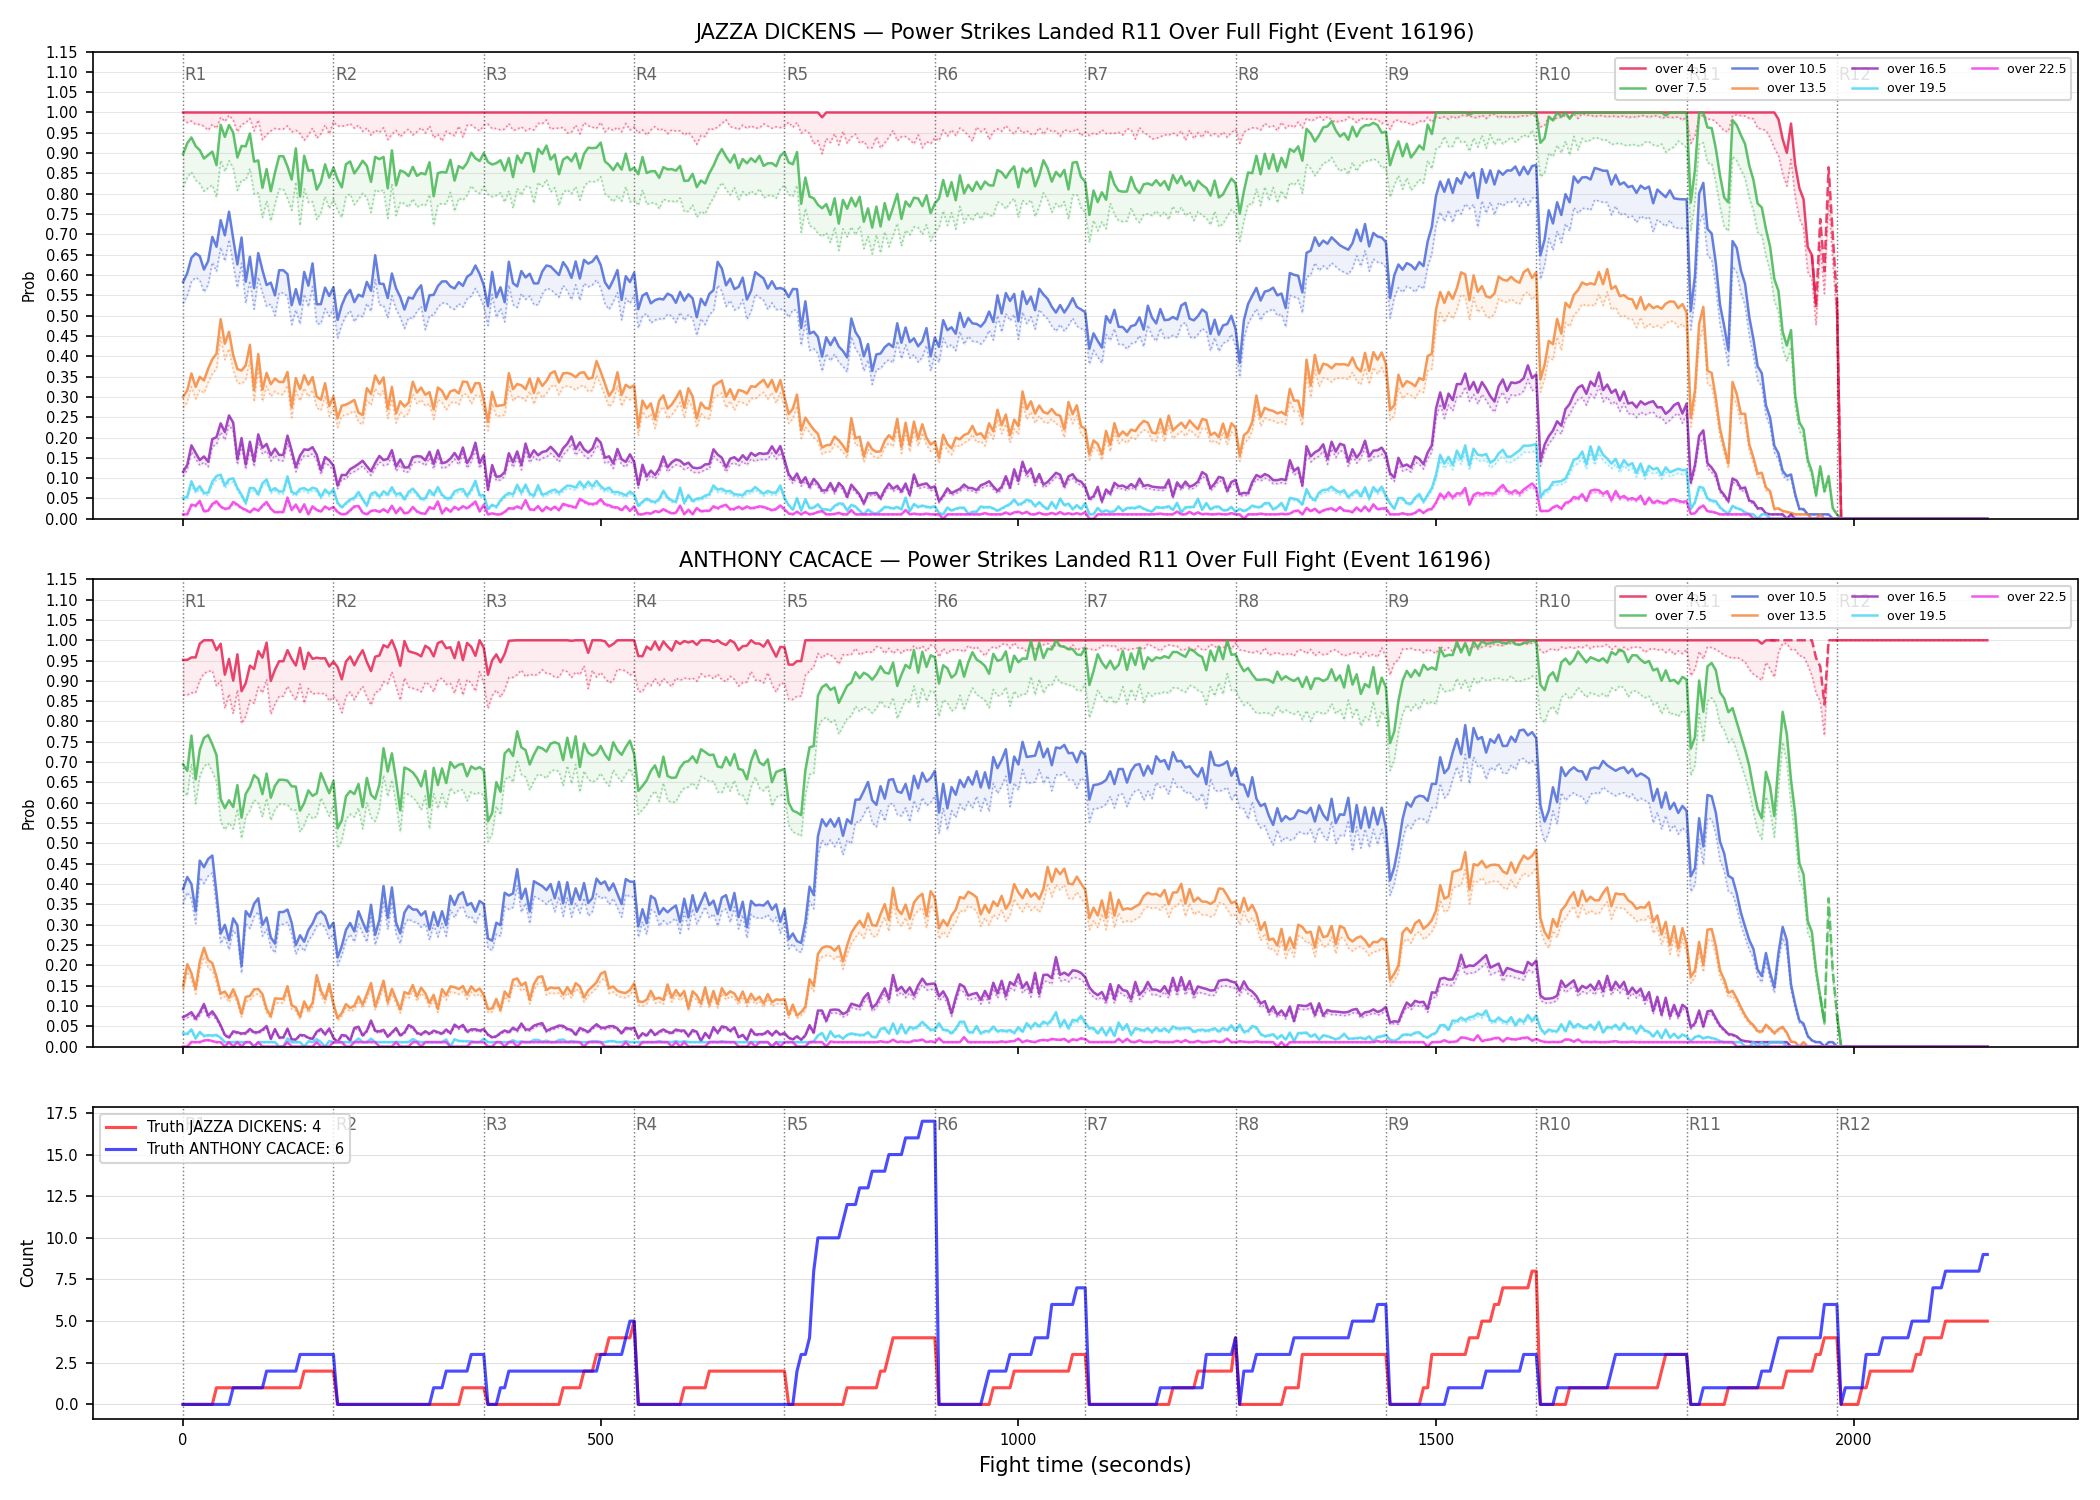The height and width of the screenshot is (1500, 2100).
Task: Click the 2000 tick label on time axis
Action: (1853, 1440)
